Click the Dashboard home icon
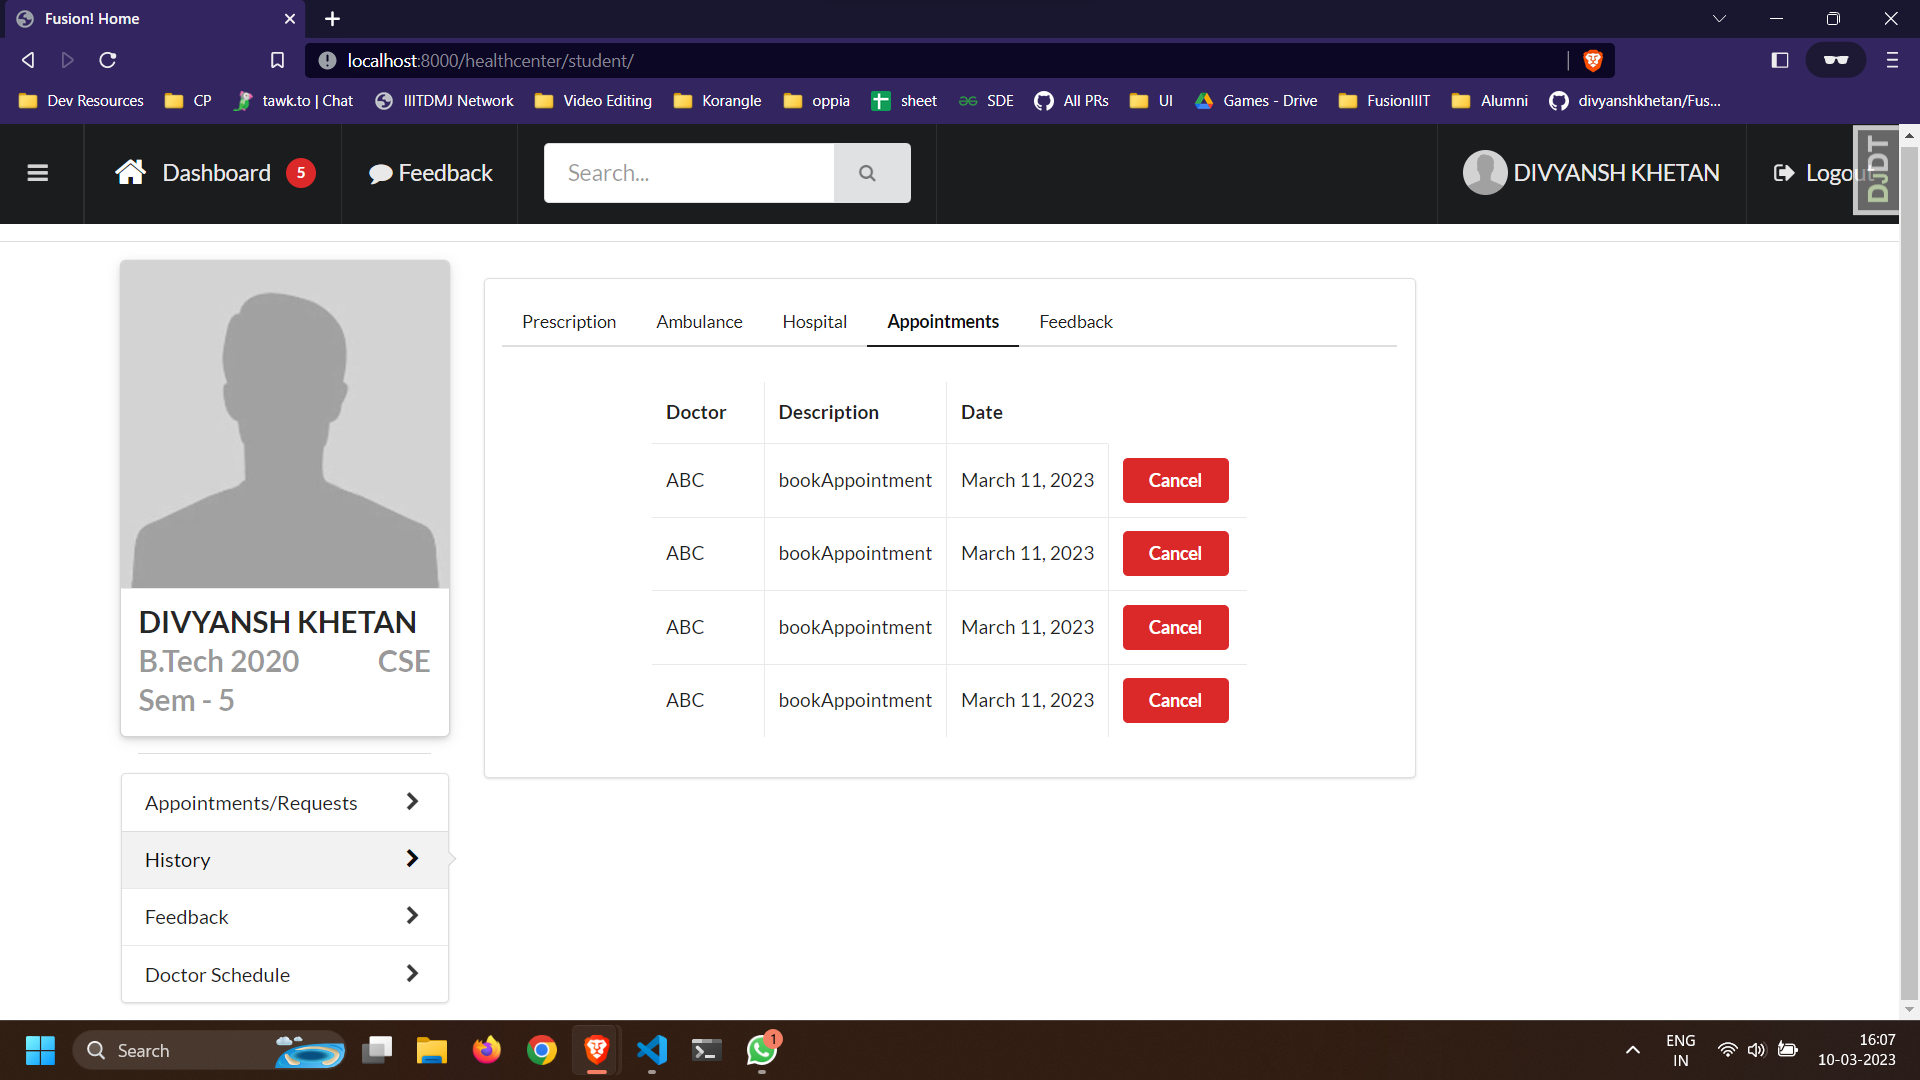The height and width of the screenshot is (1080, 1920). tap(131, 173)
